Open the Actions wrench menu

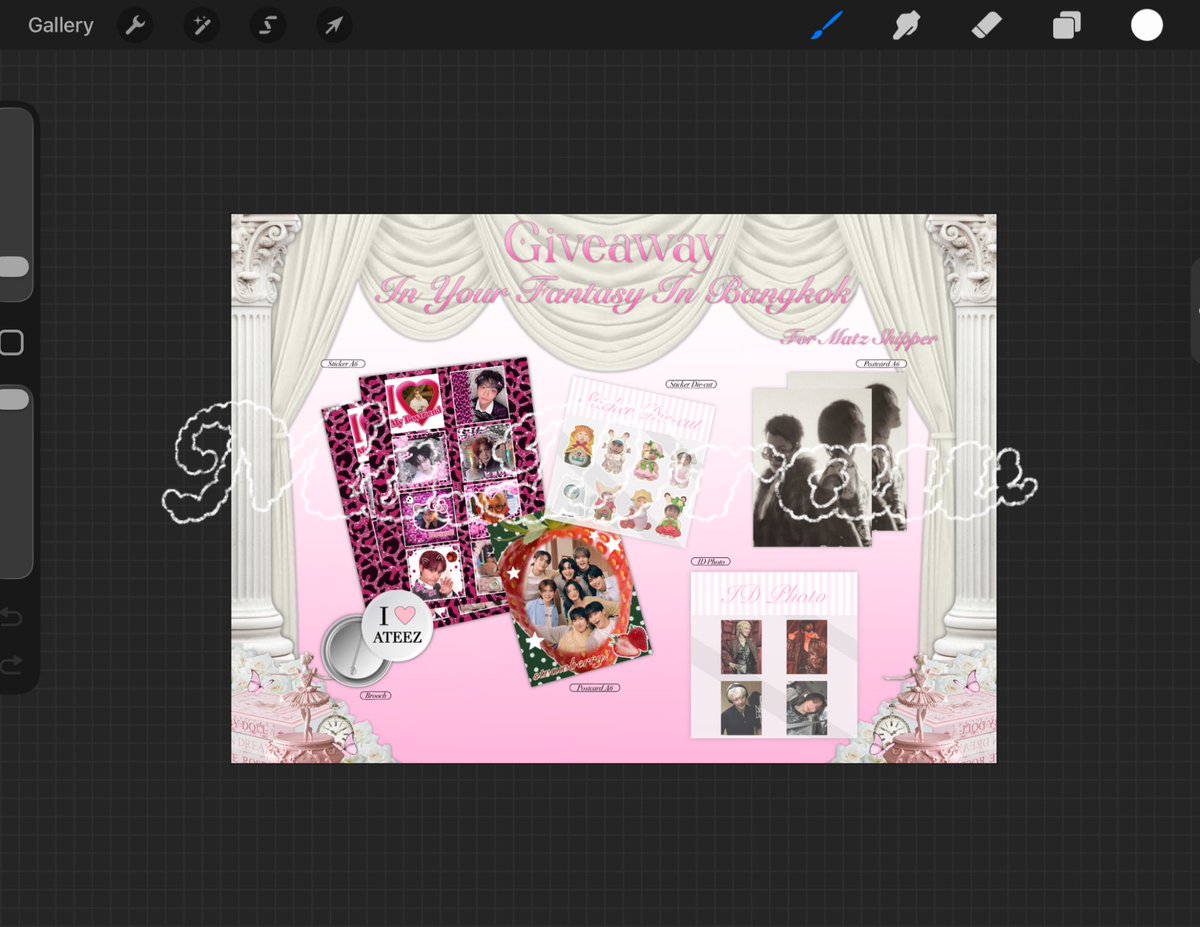[135, 25]
